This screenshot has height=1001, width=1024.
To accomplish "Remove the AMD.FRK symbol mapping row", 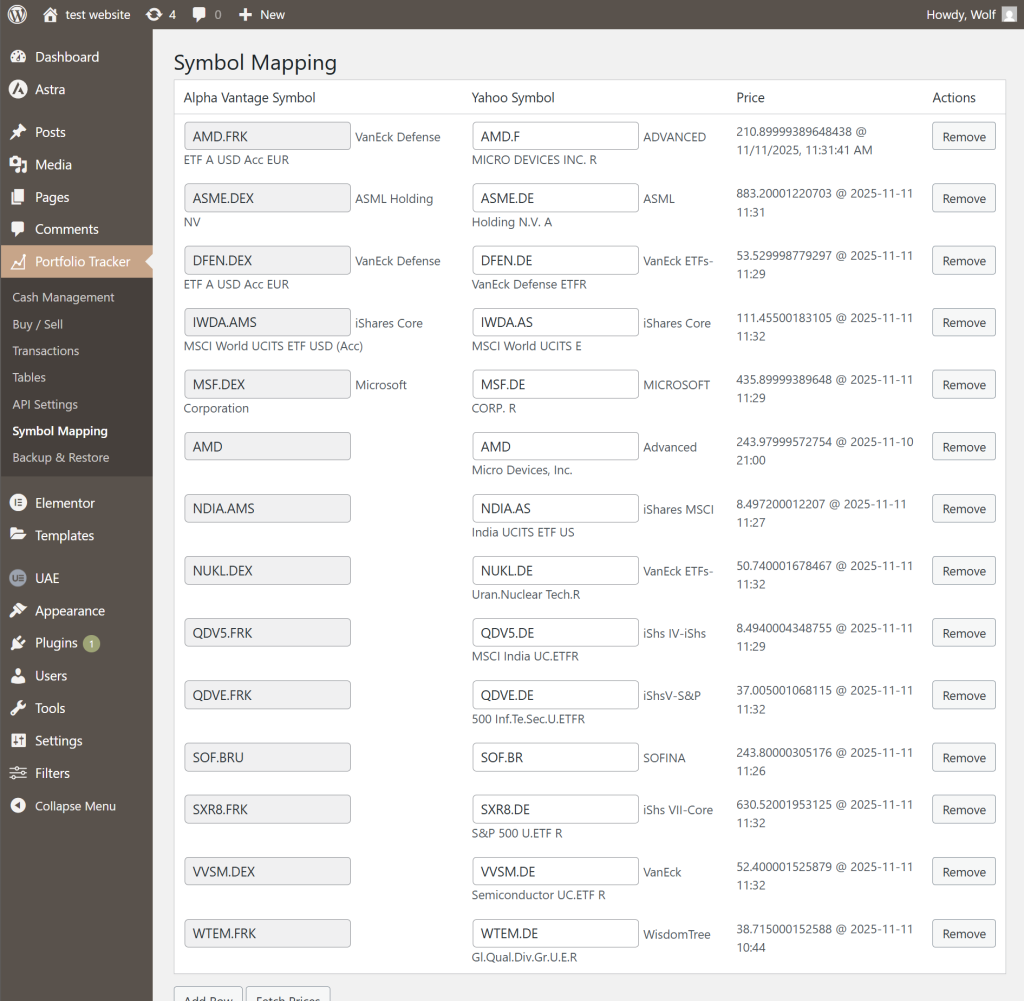I will 963,137.
